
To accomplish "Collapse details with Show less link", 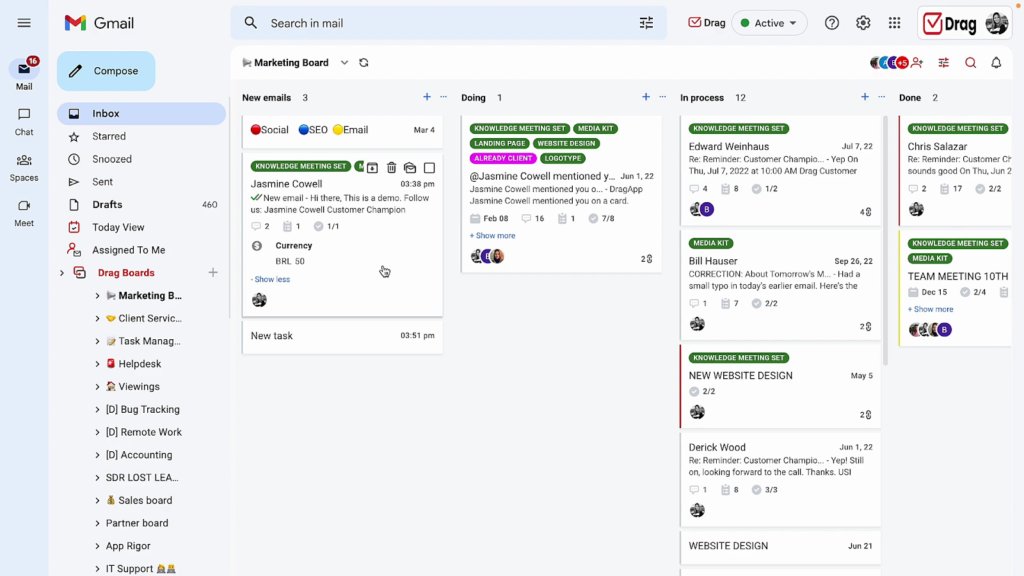I will (270, 279).
